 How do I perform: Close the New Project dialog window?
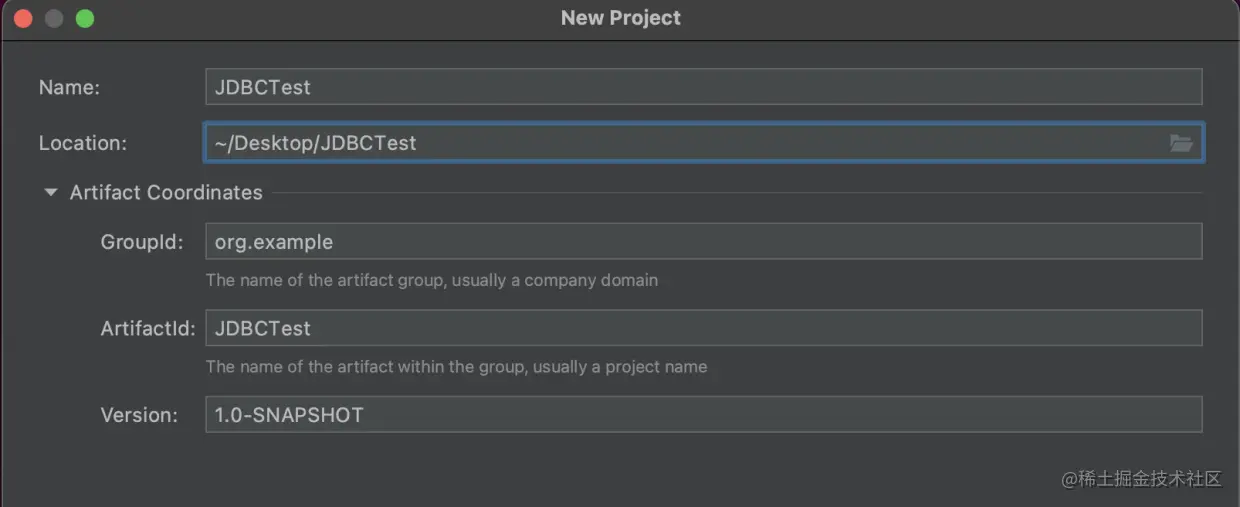point(23,18)
